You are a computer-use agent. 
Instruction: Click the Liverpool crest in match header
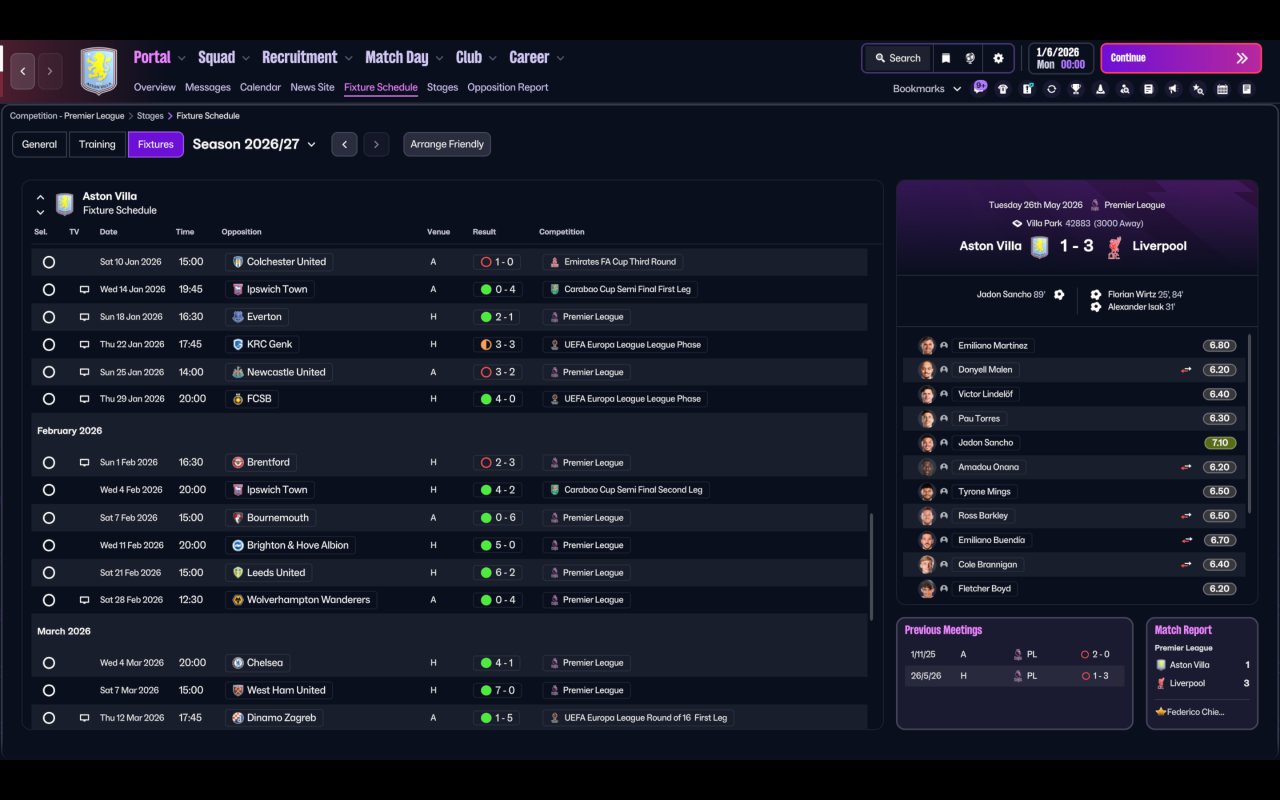coord(1114,247)
